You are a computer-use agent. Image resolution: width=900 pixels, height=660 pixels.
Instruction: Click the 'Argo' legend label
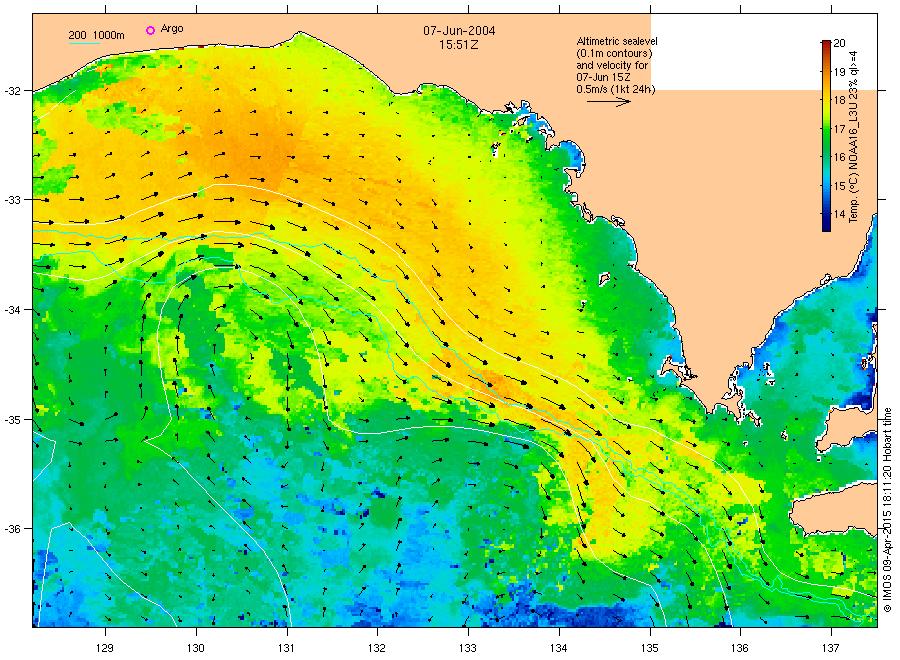172,29
